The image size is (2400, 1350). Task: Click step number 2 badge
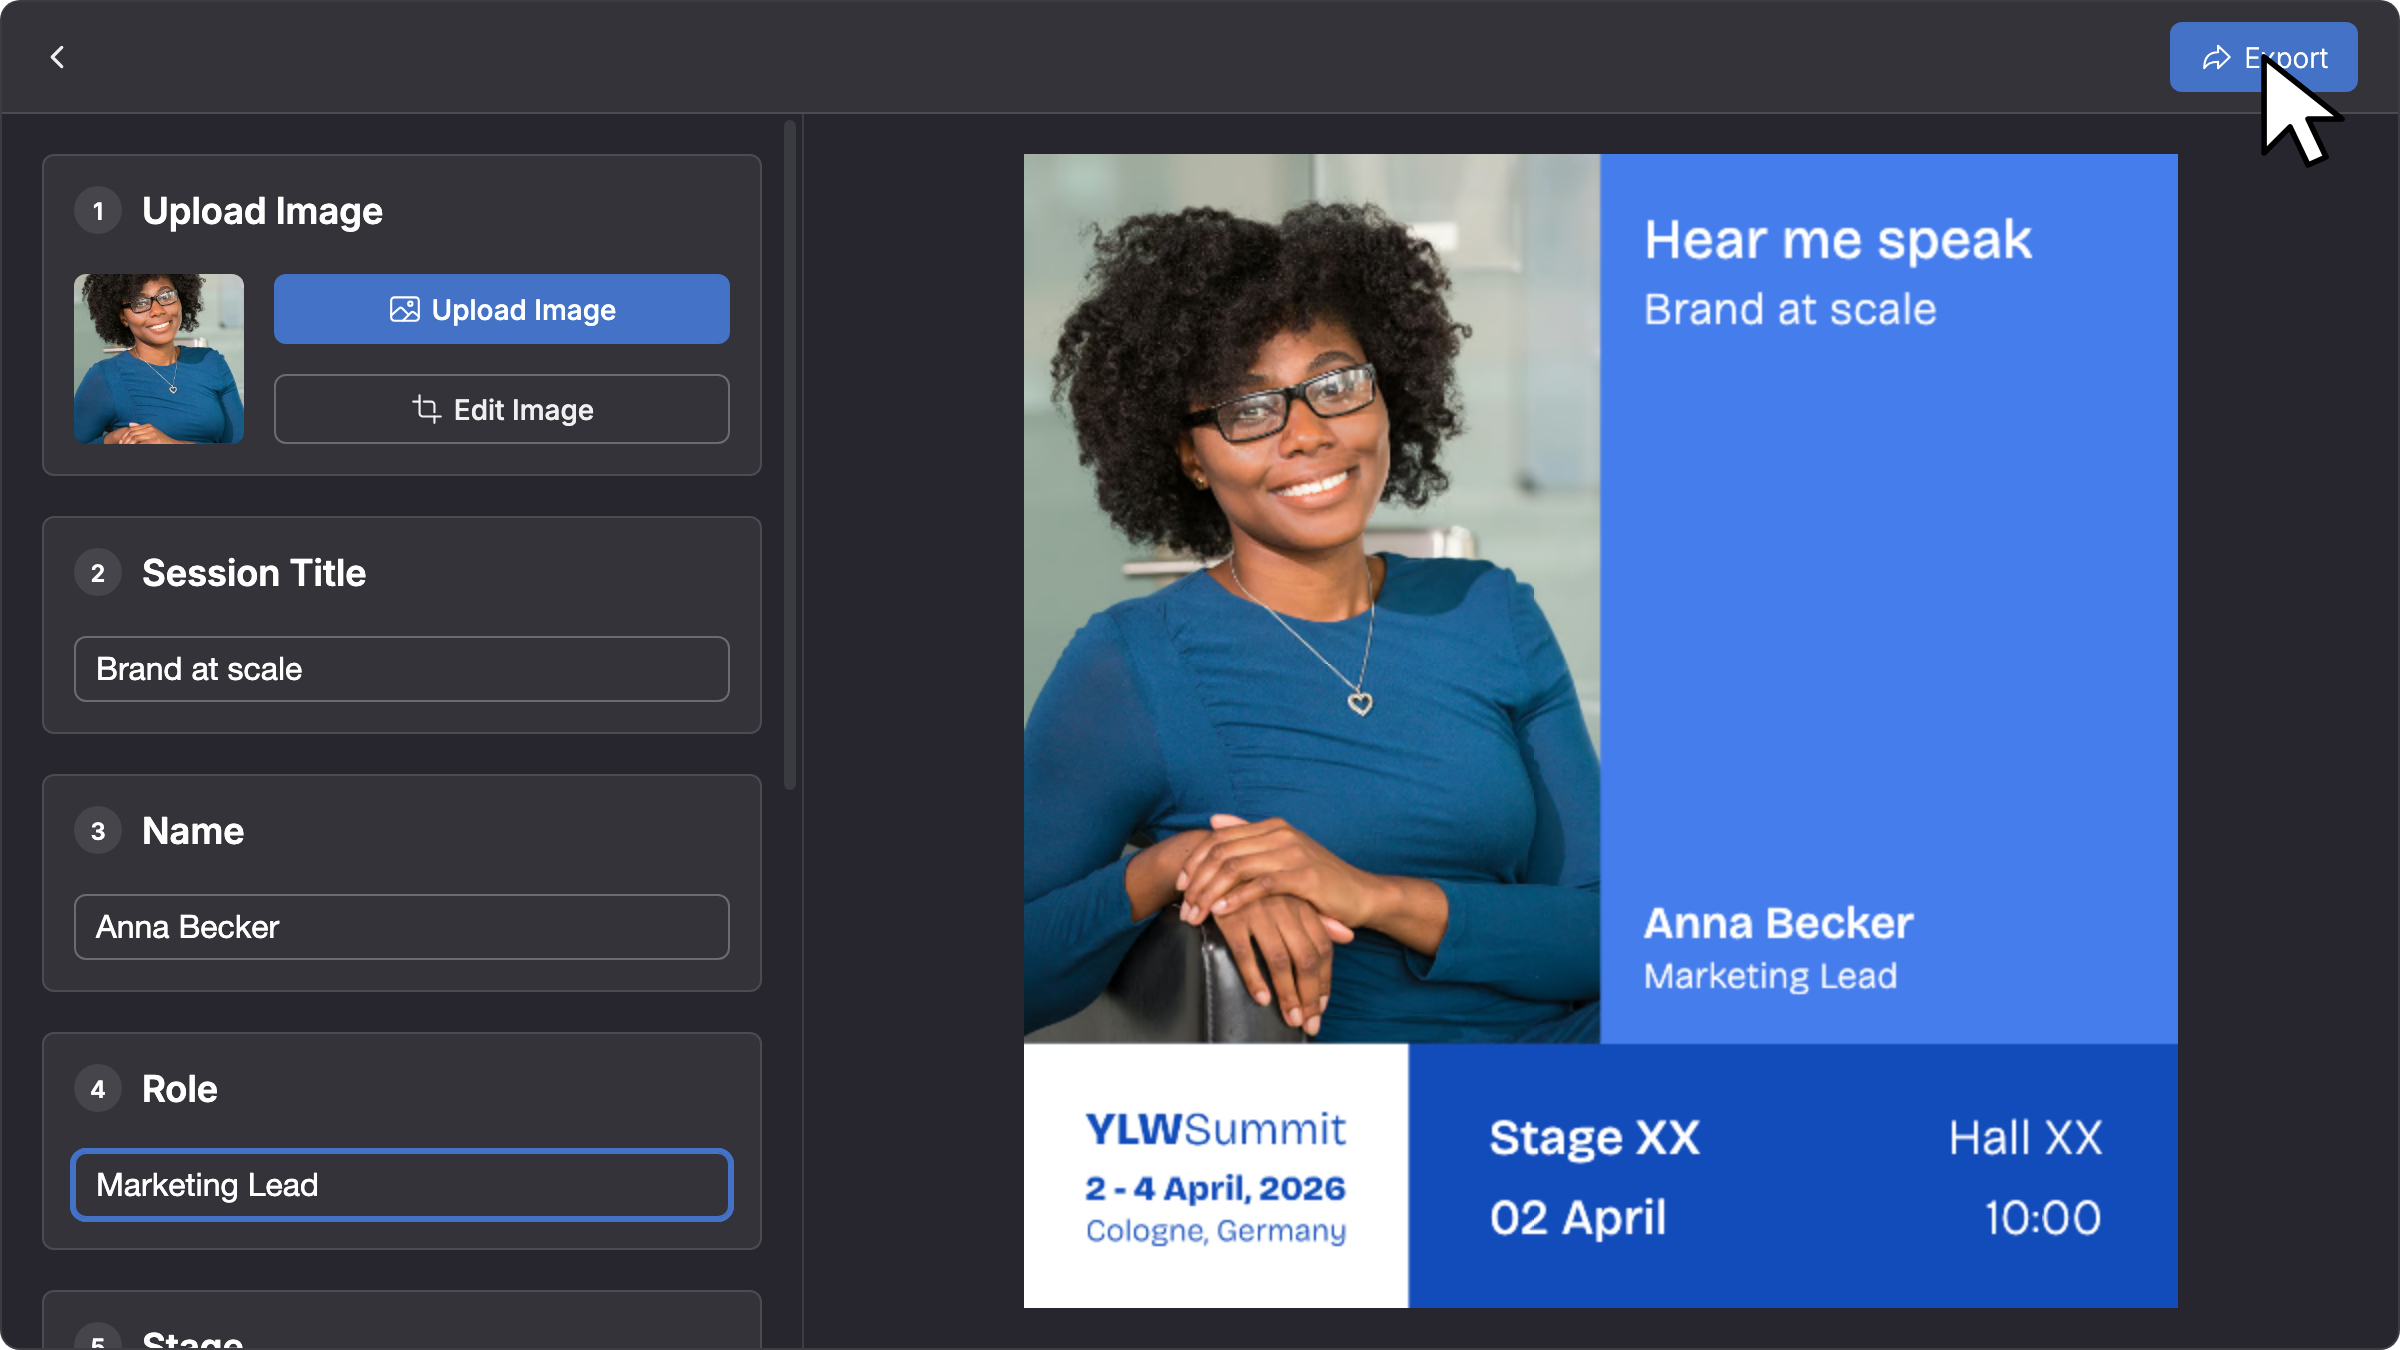(98, 573)
